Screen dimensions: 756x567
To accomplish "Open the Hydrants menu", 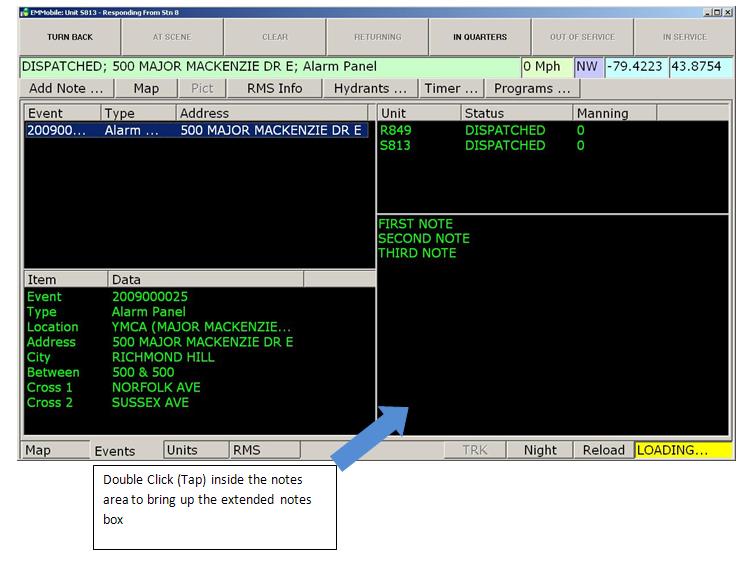I will coord(370,88).
